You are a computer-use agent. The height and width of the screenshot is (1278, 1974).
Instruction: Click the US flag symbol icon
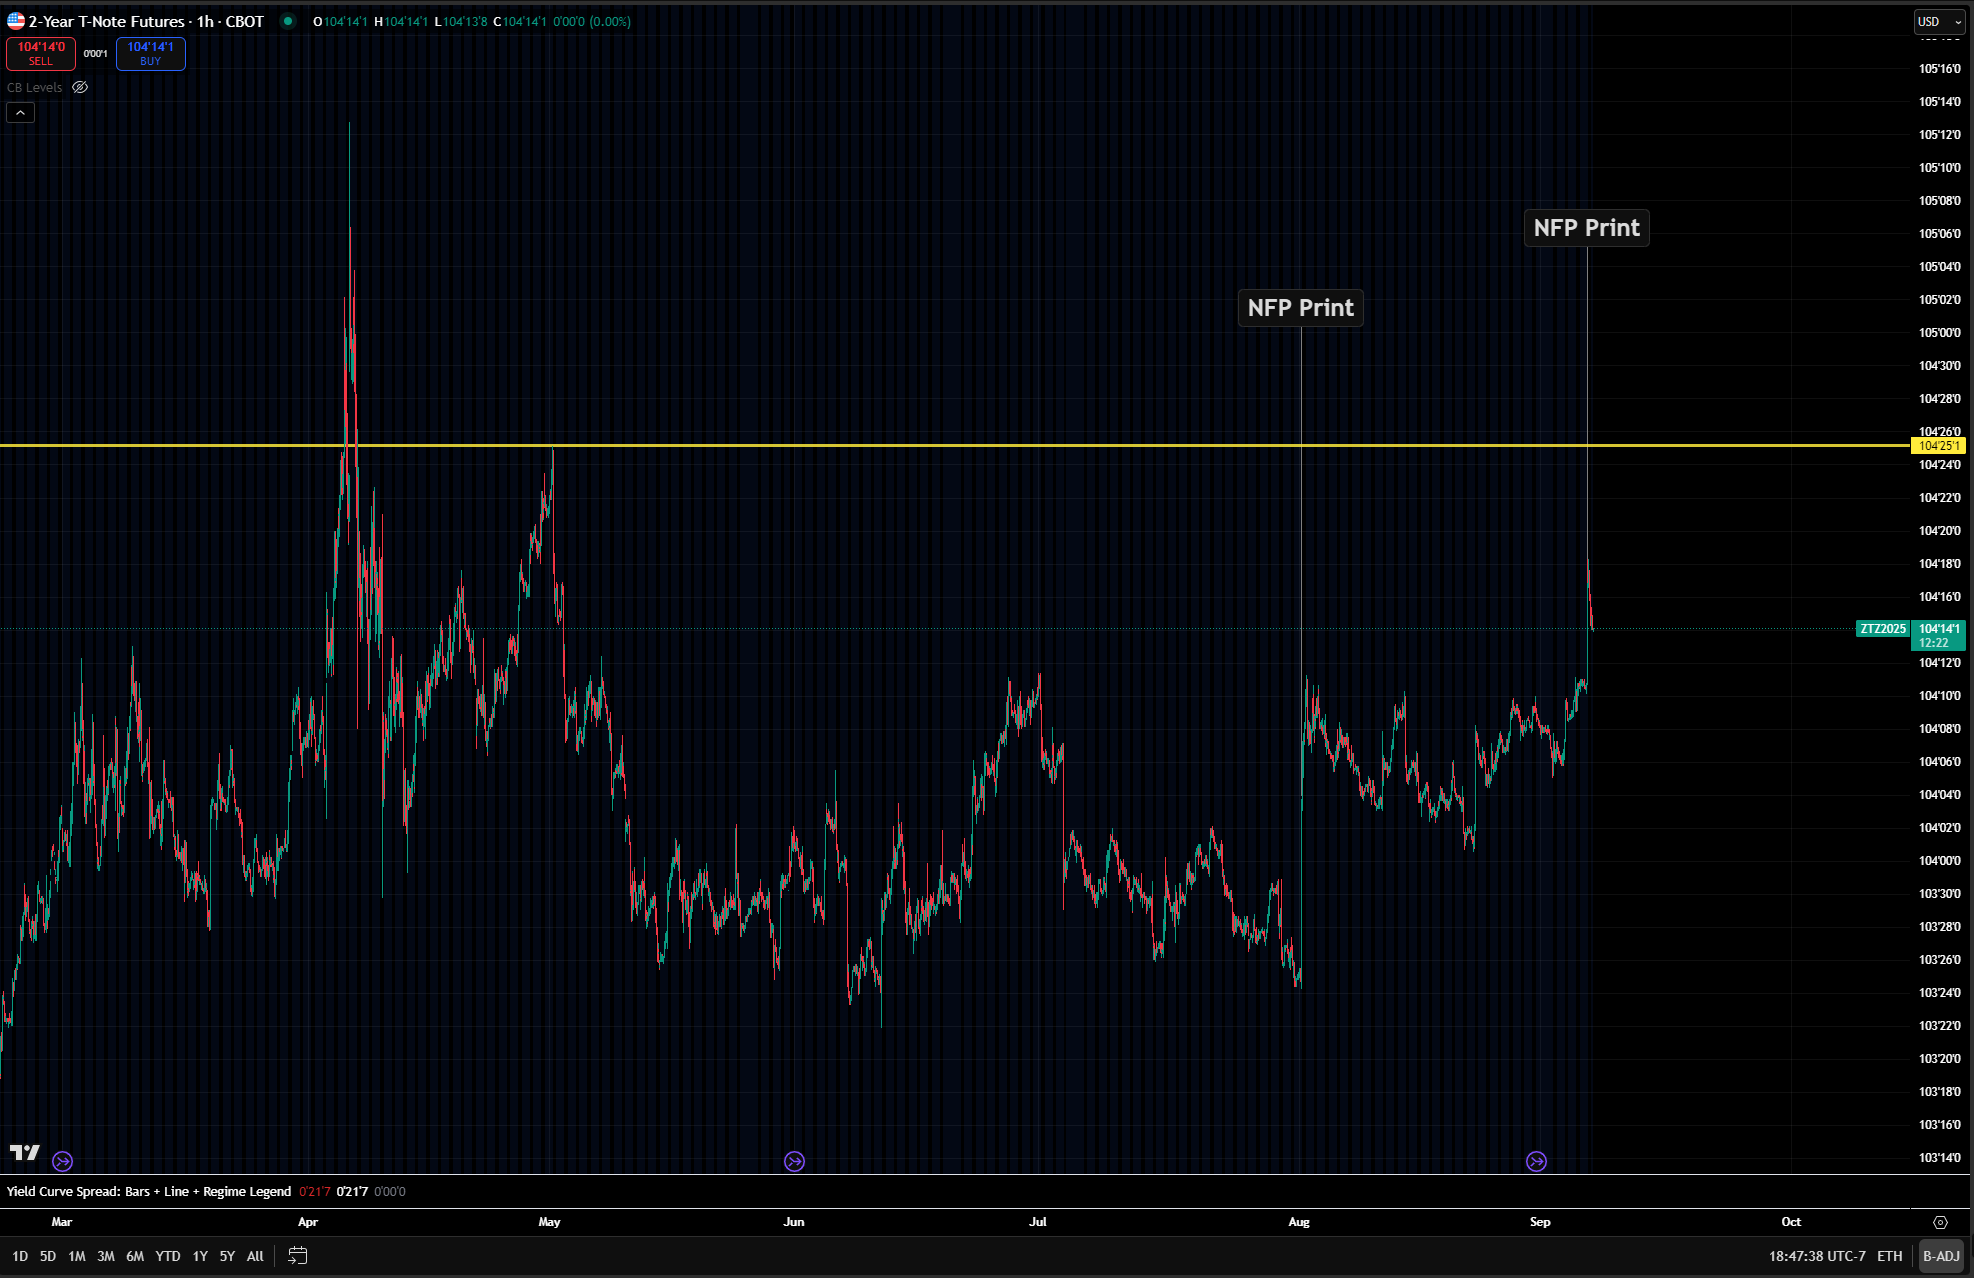pyautogui.click(x=16, y=21)
